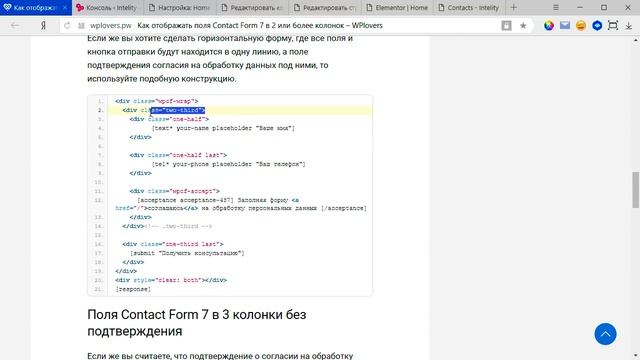Open the Настройка Home tab

(180, 7)
